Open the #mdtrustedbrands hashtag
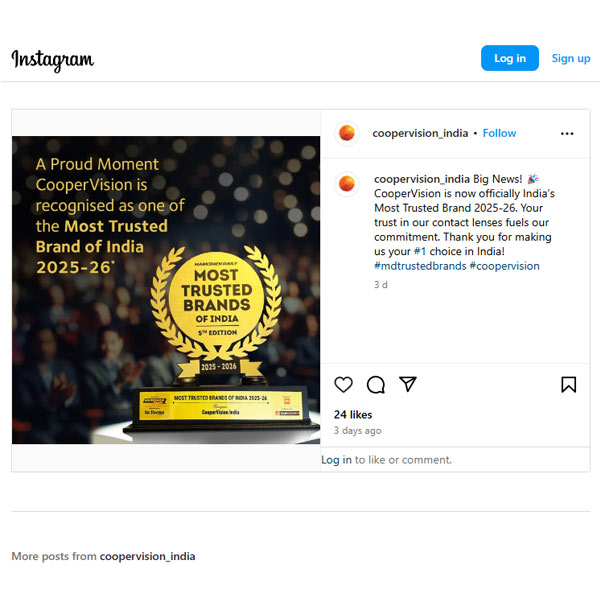The height and width of the screenshot is (600, 600). [x=420, y=266]
